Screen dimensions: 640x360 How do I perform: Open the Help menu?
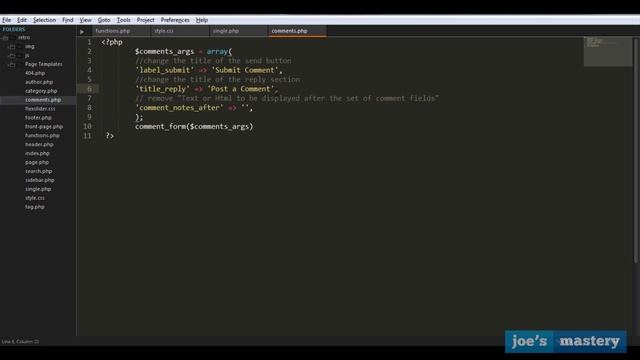point(202,20)
